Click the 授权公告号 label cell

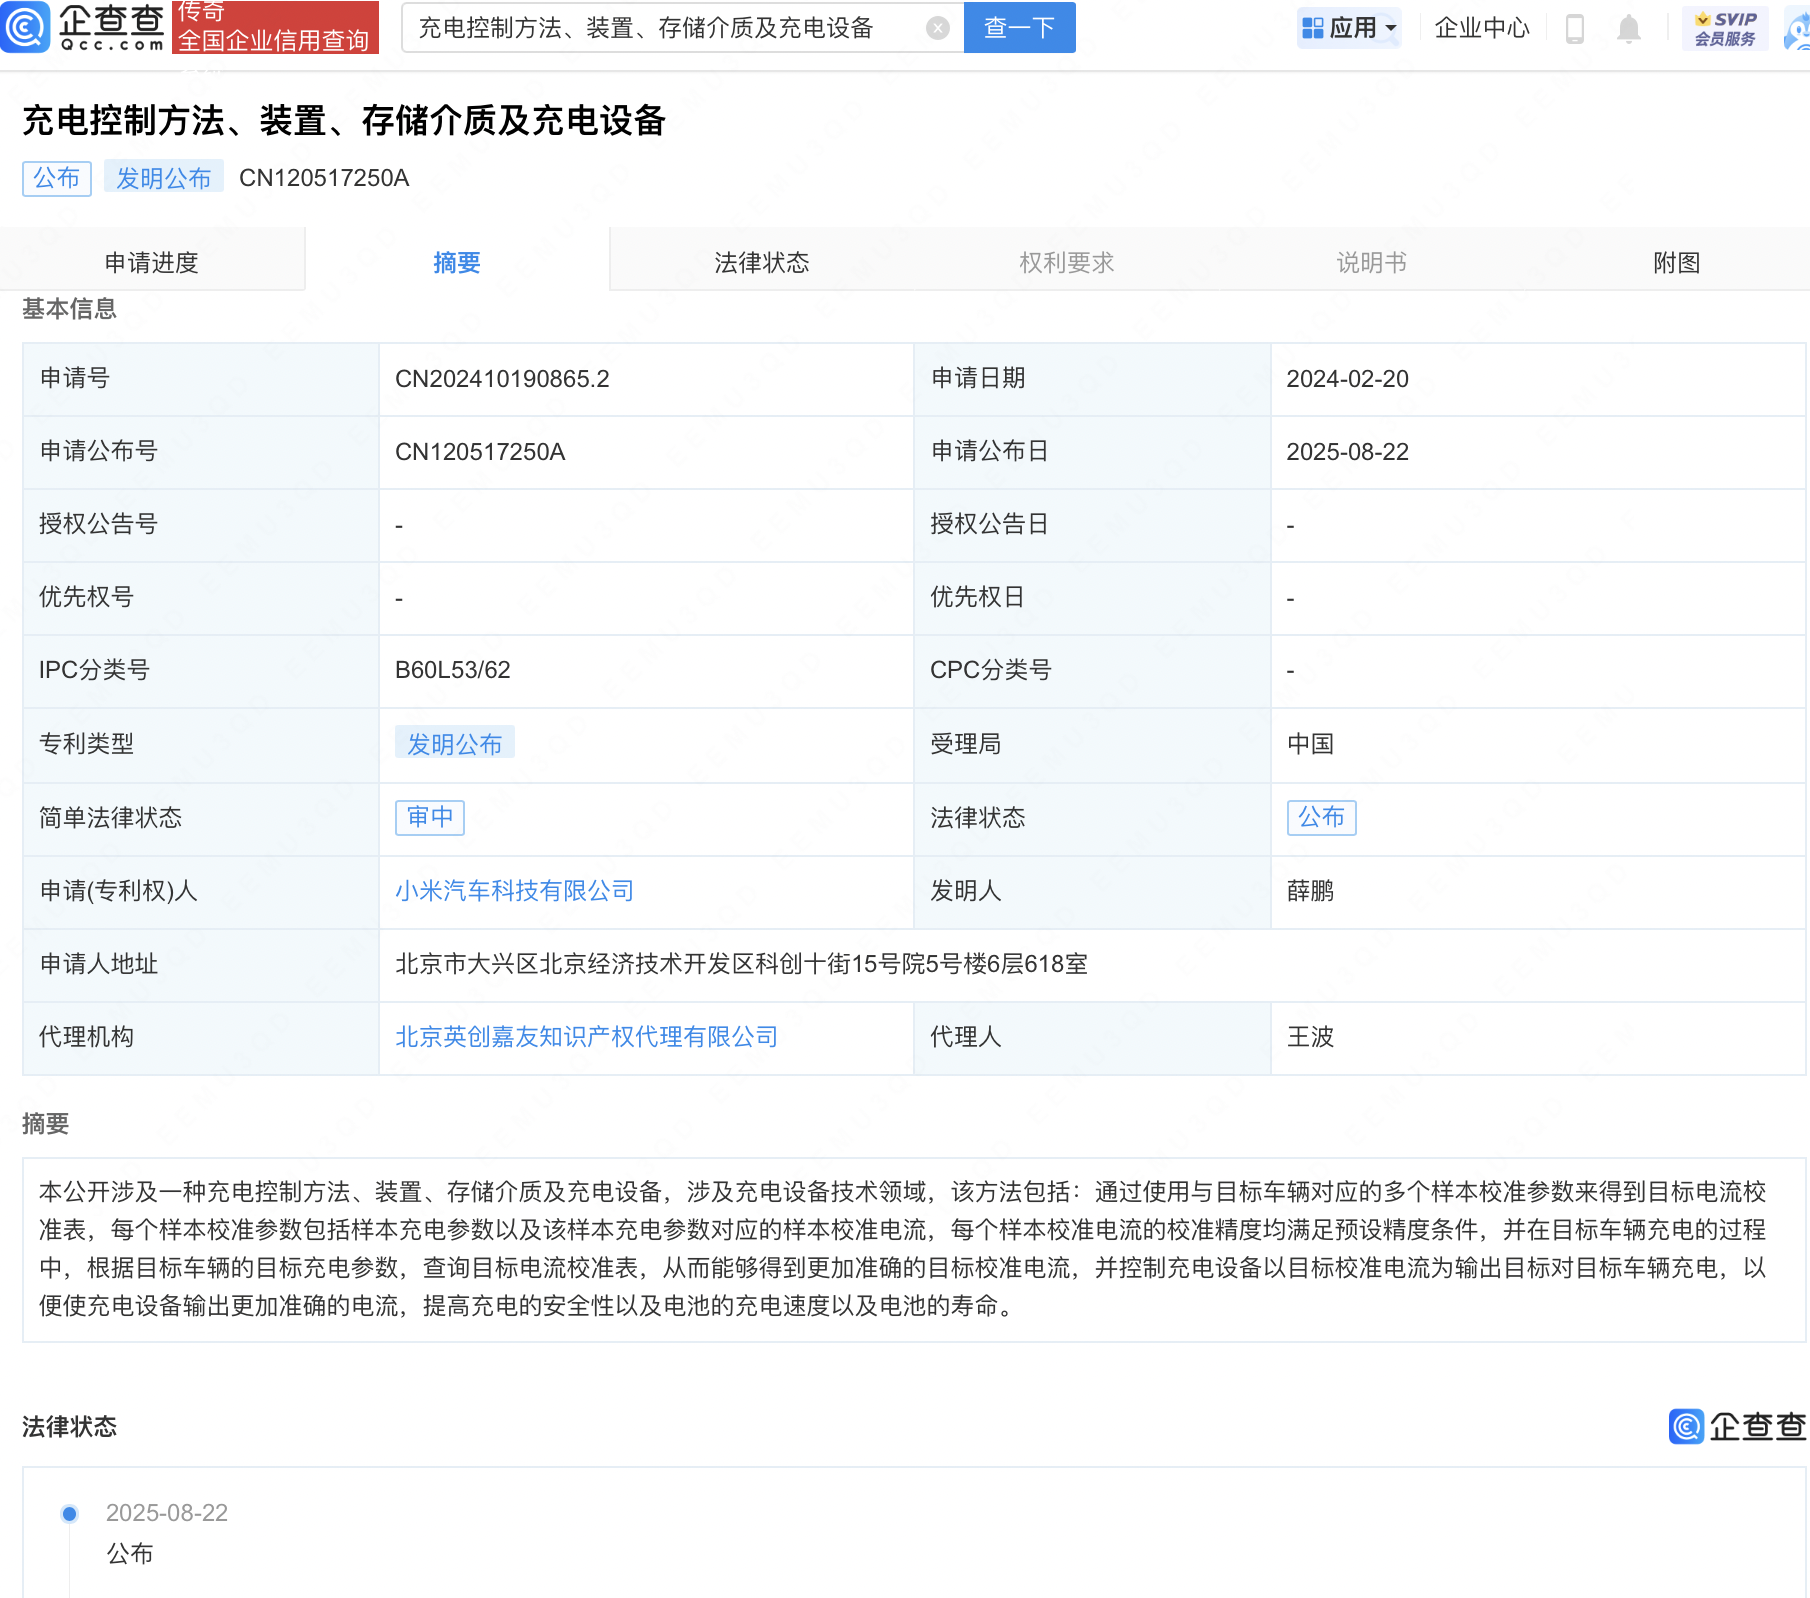pyautogui.click(x=201, y=525)
